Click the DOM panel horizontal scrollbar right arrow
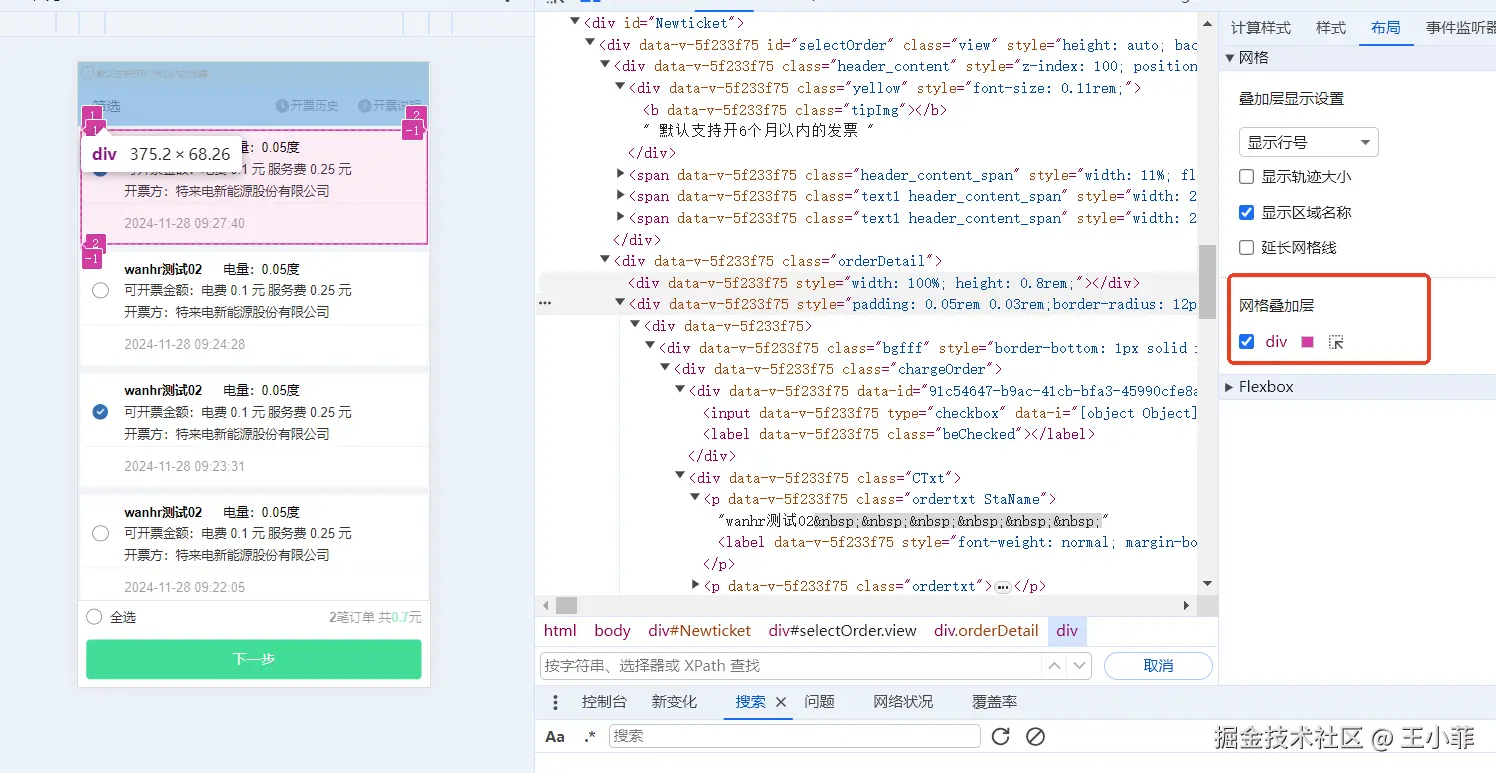This screenshot has width=1496, height=773. [1187, 605]
